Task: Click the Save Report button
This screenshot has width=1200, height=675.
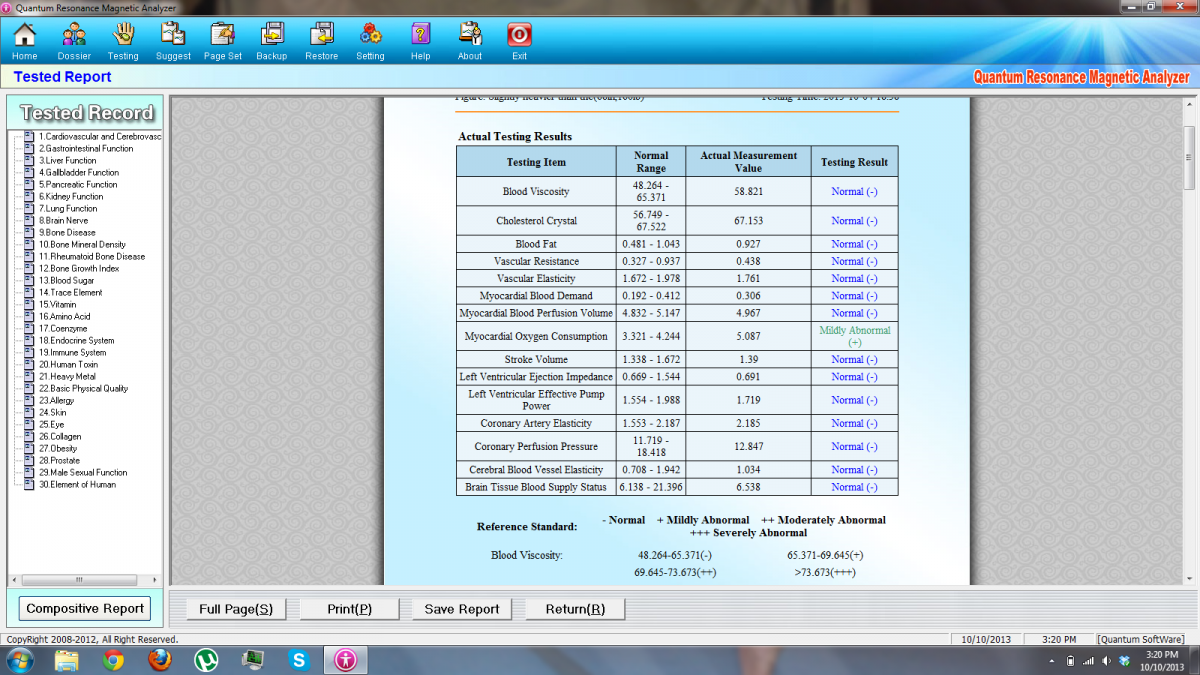Action: pos(462,608)
